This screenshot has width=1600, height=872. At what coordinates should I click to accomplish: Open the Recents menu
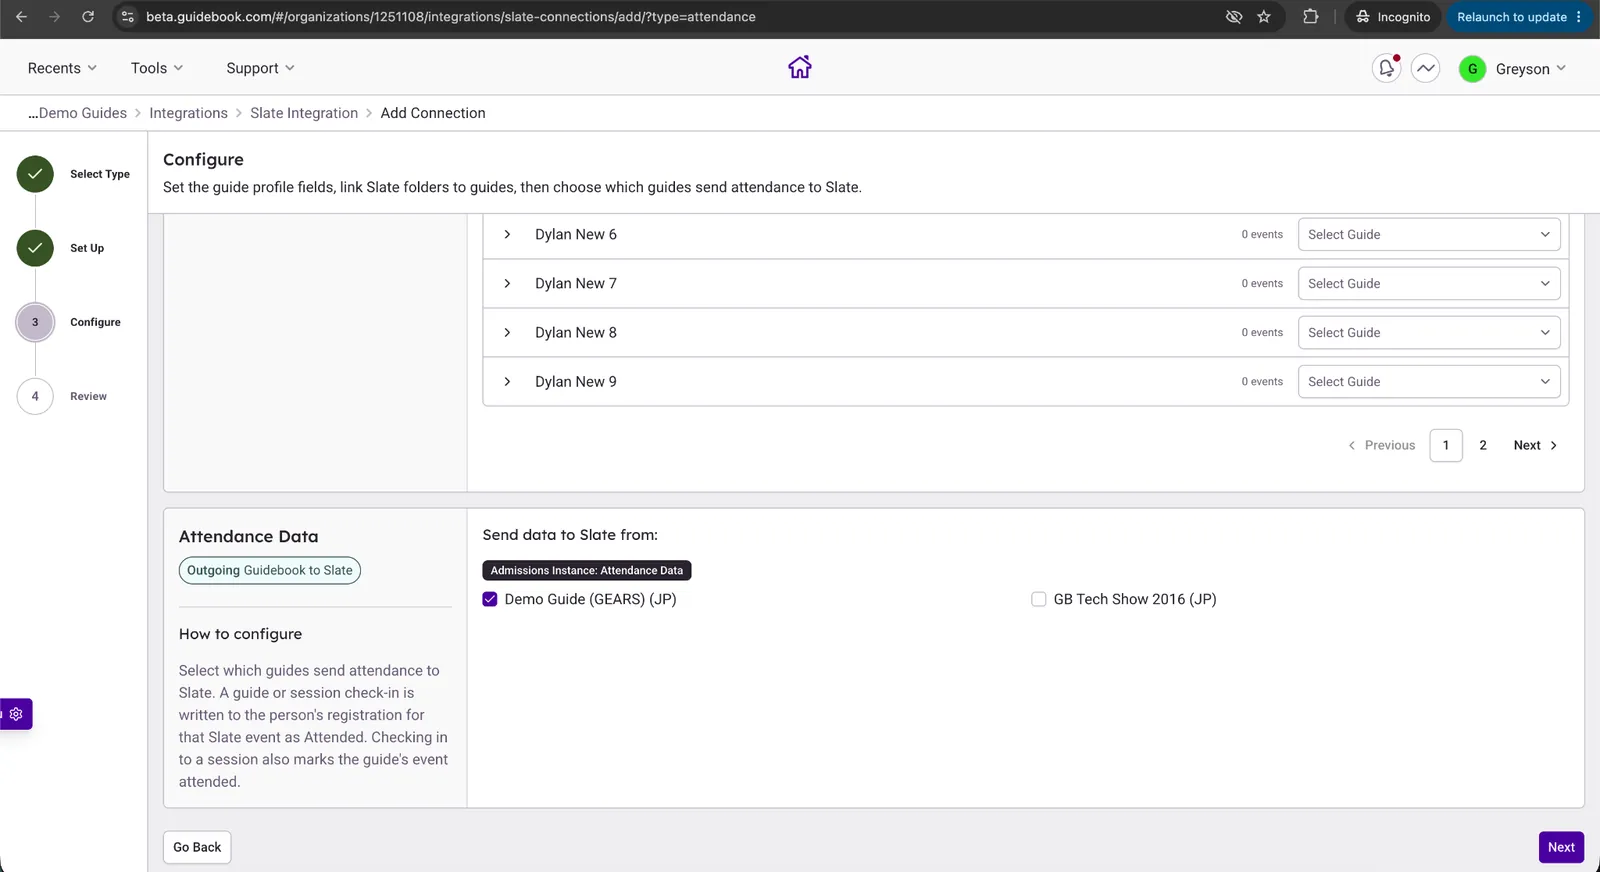tap(62, 68)
